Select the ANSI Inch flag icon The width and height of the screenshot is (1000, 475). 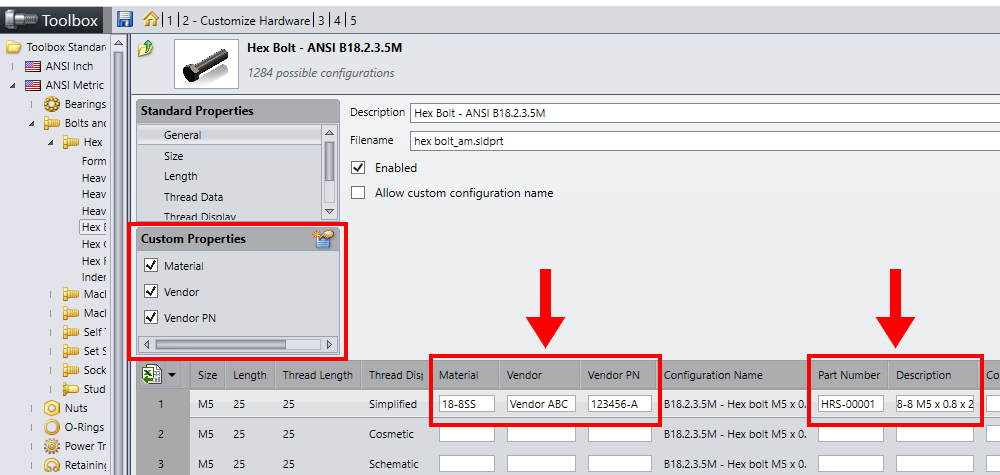[33, 66]
